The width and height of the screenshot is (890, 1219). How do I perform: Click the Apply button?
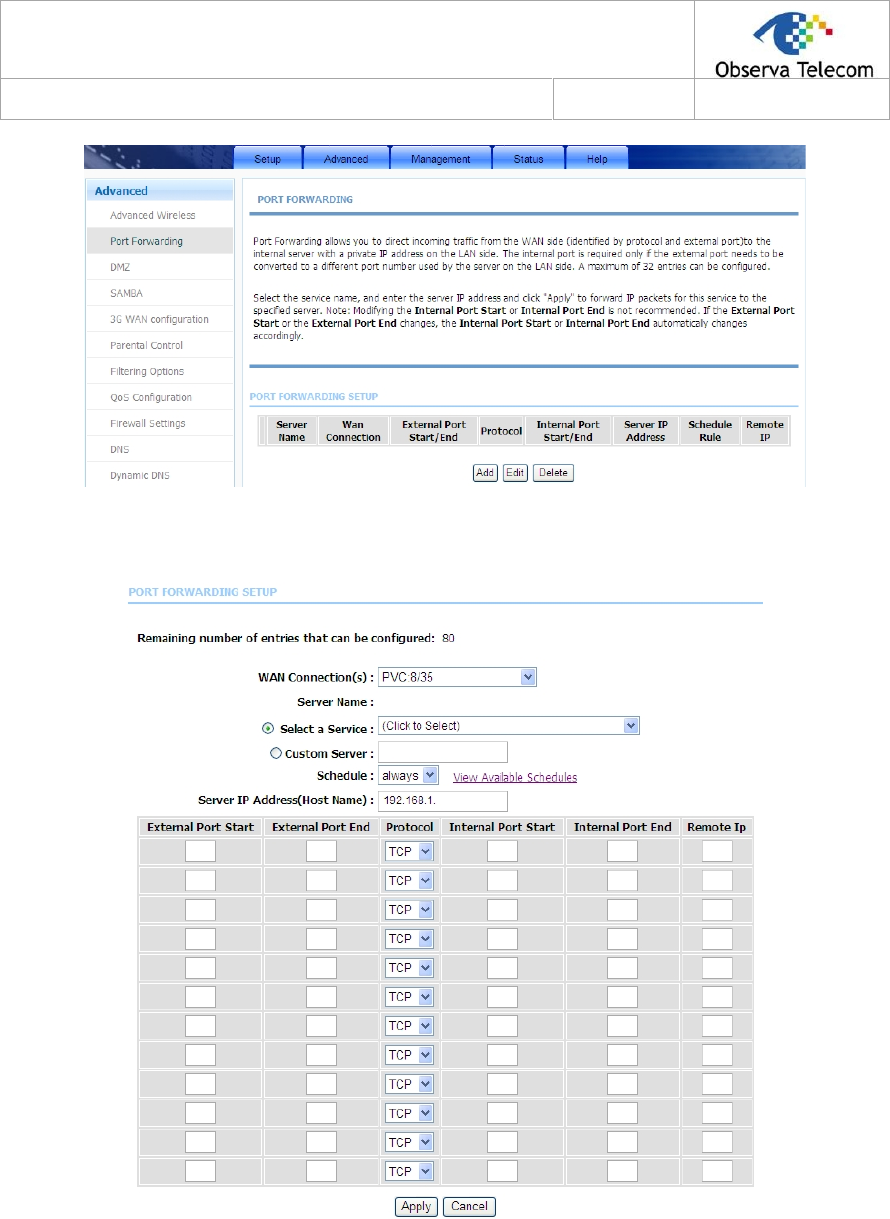tap(416, 1206)
